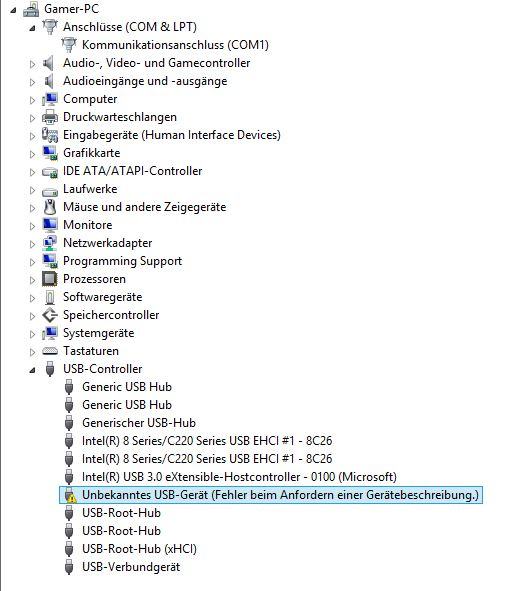Click the Laufwerke drive icon

click(x=50, y=191)
